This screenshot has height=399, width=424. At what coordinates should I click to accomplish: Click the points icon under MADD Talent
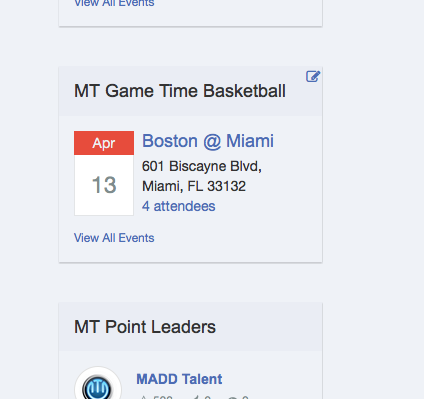tap(143, 397)
